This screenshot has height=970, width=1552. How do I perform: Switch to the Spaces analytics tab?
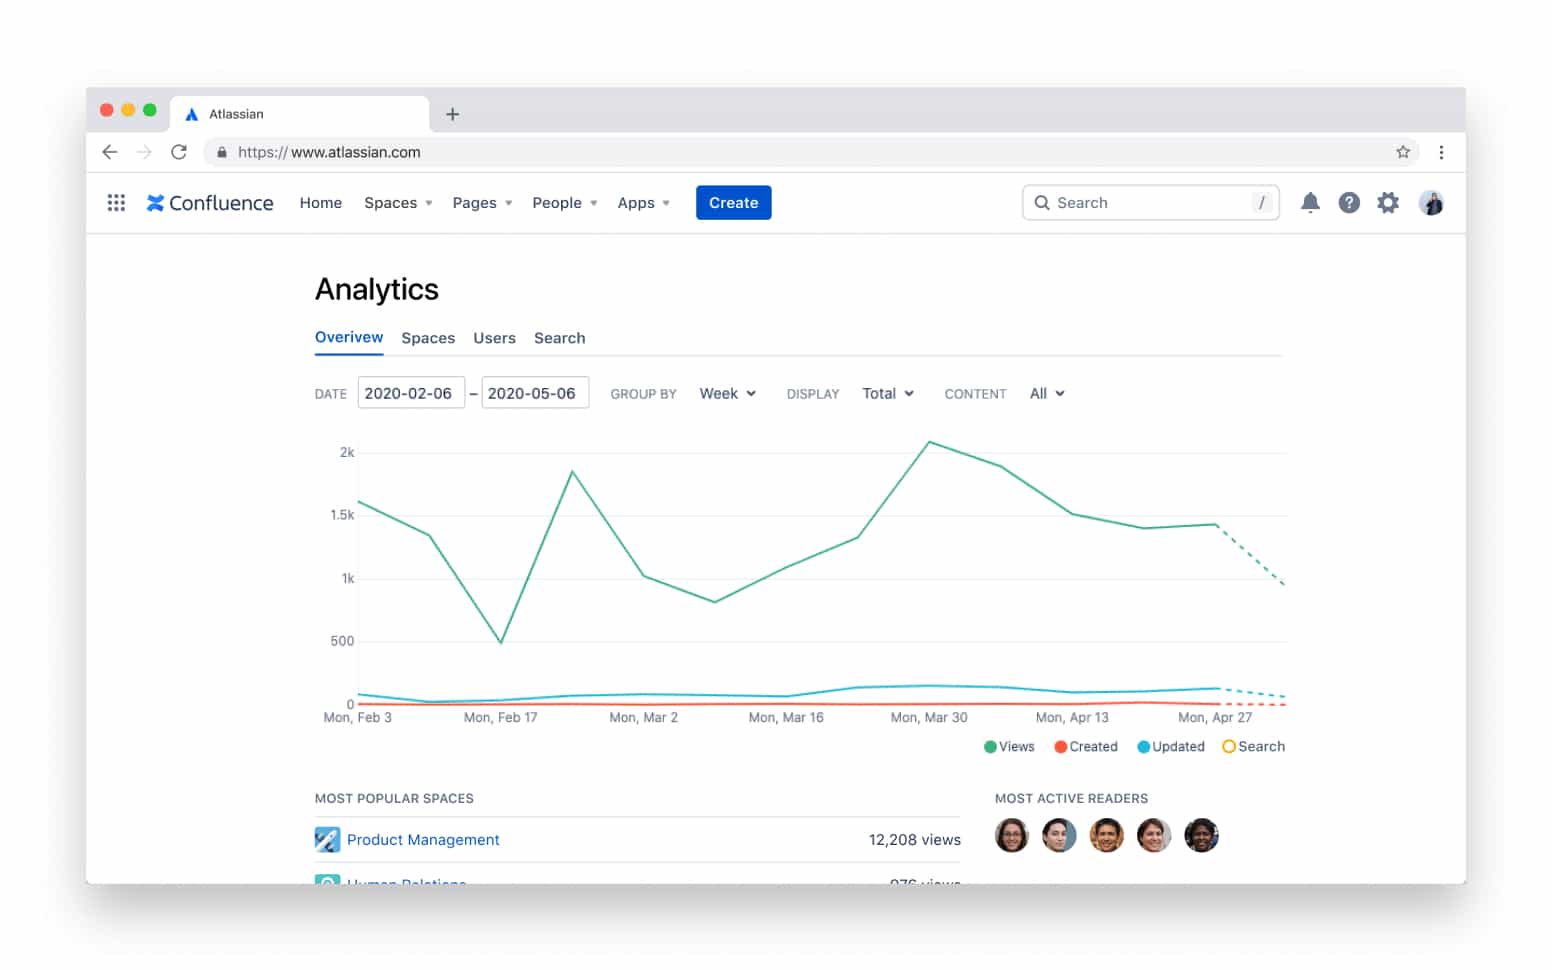point(428,338)
